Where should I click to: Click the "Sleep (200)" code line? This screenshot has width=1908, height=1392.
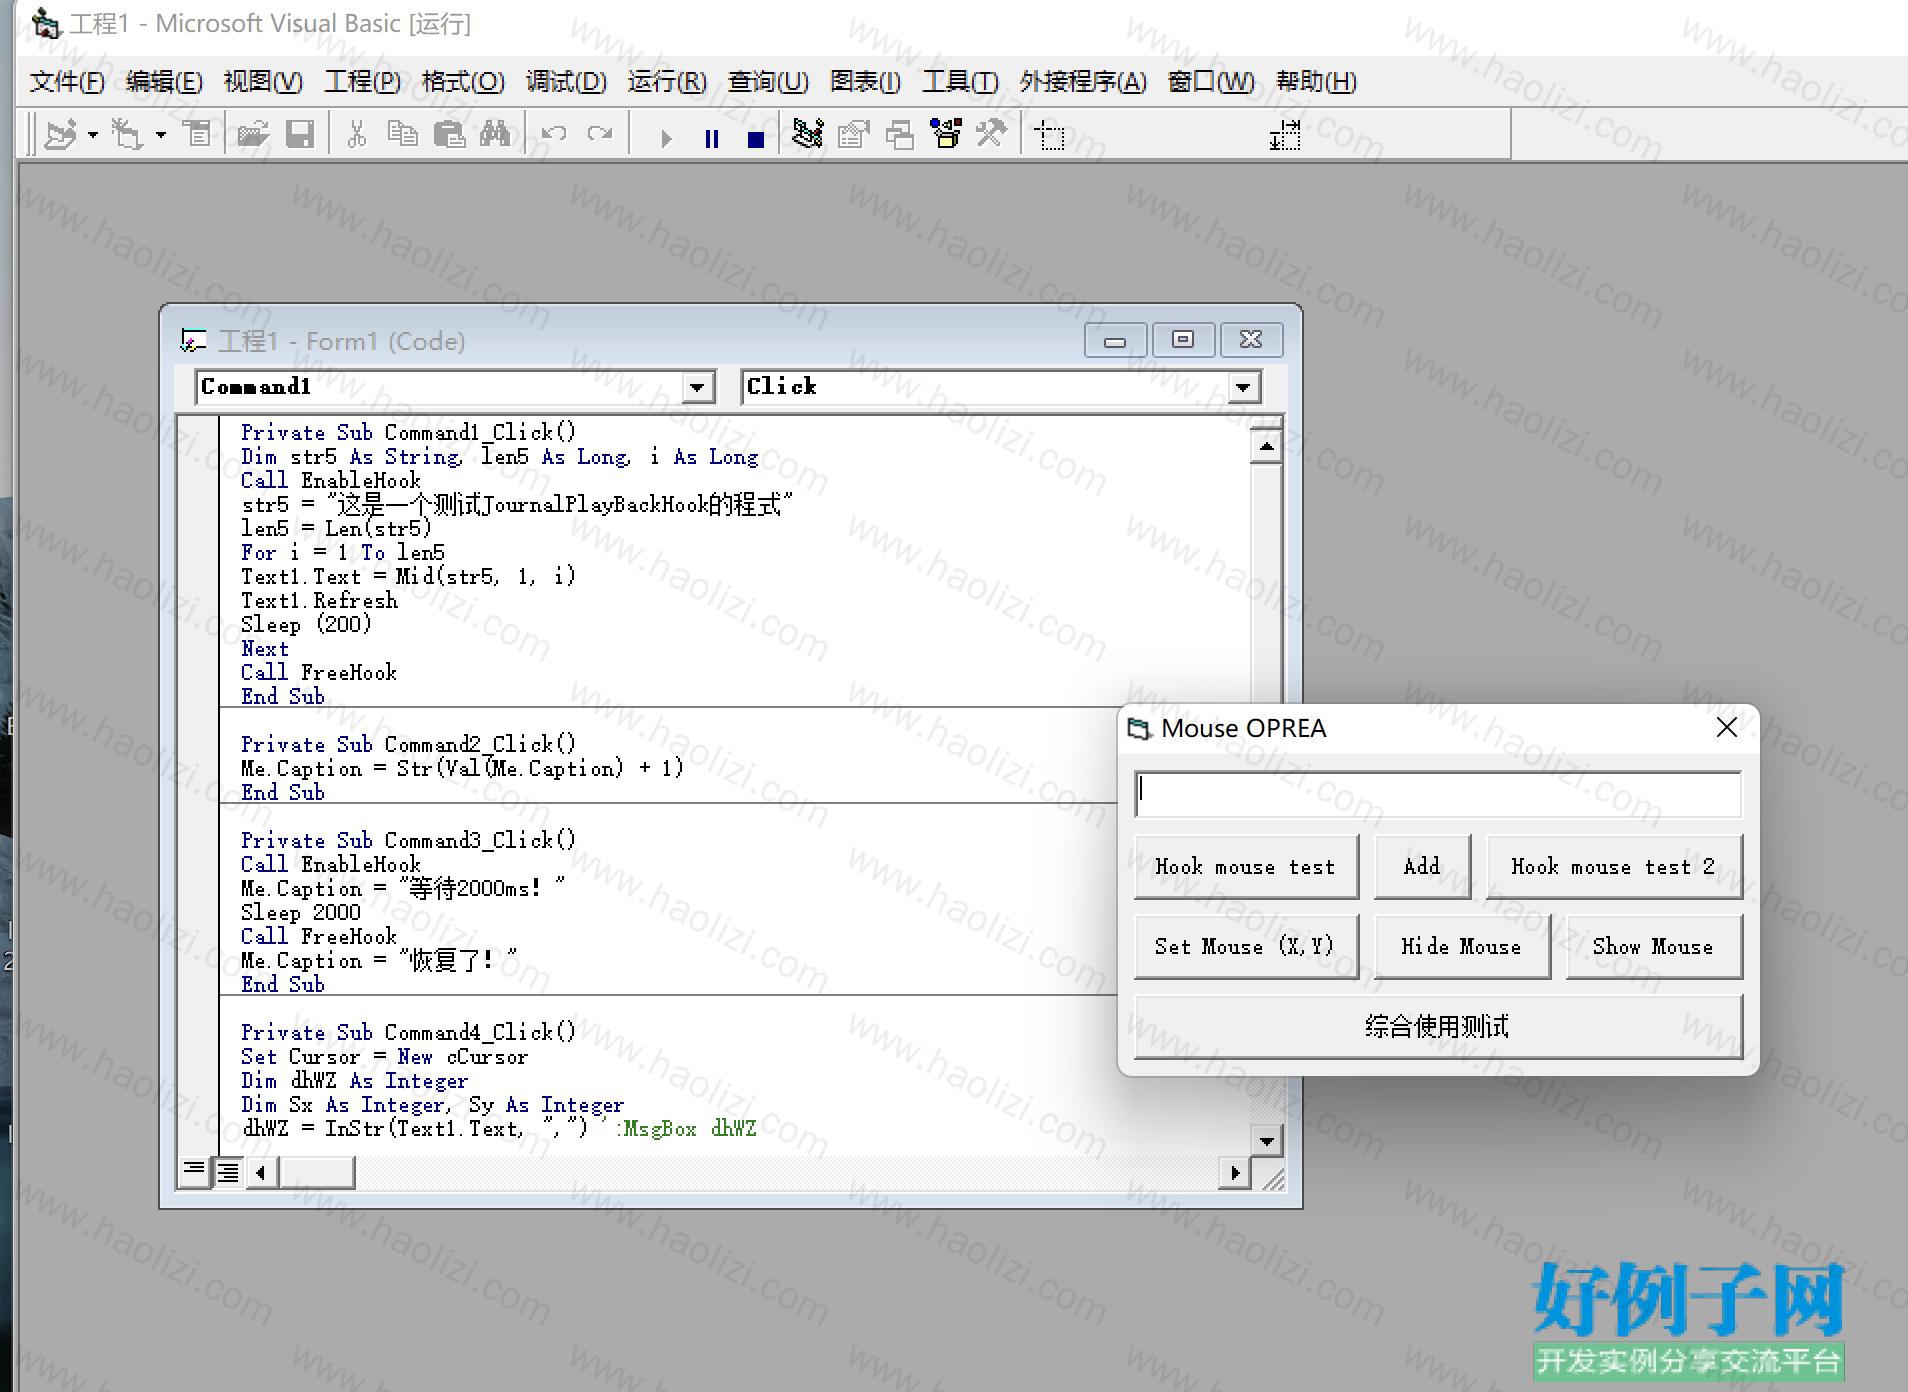tap(306, 624)
